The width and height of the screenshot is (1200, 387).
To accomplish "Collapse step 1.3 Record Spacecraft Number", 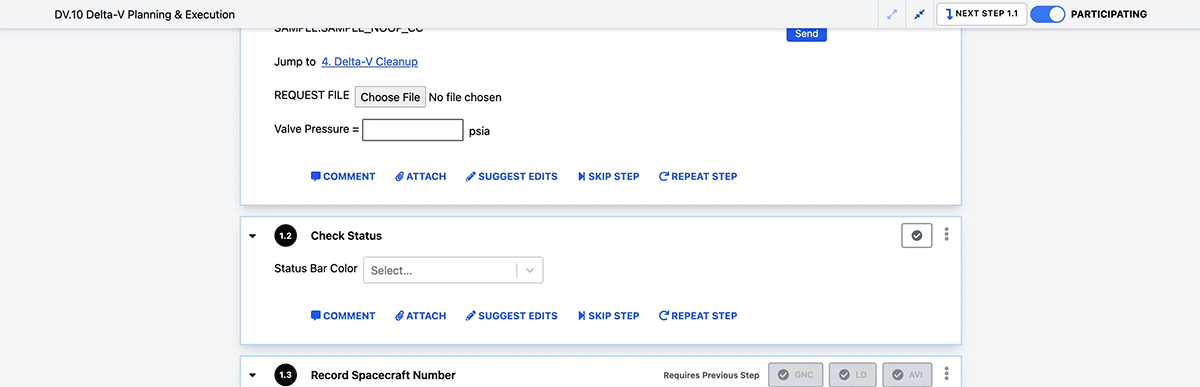I will [x=253, y=375].
